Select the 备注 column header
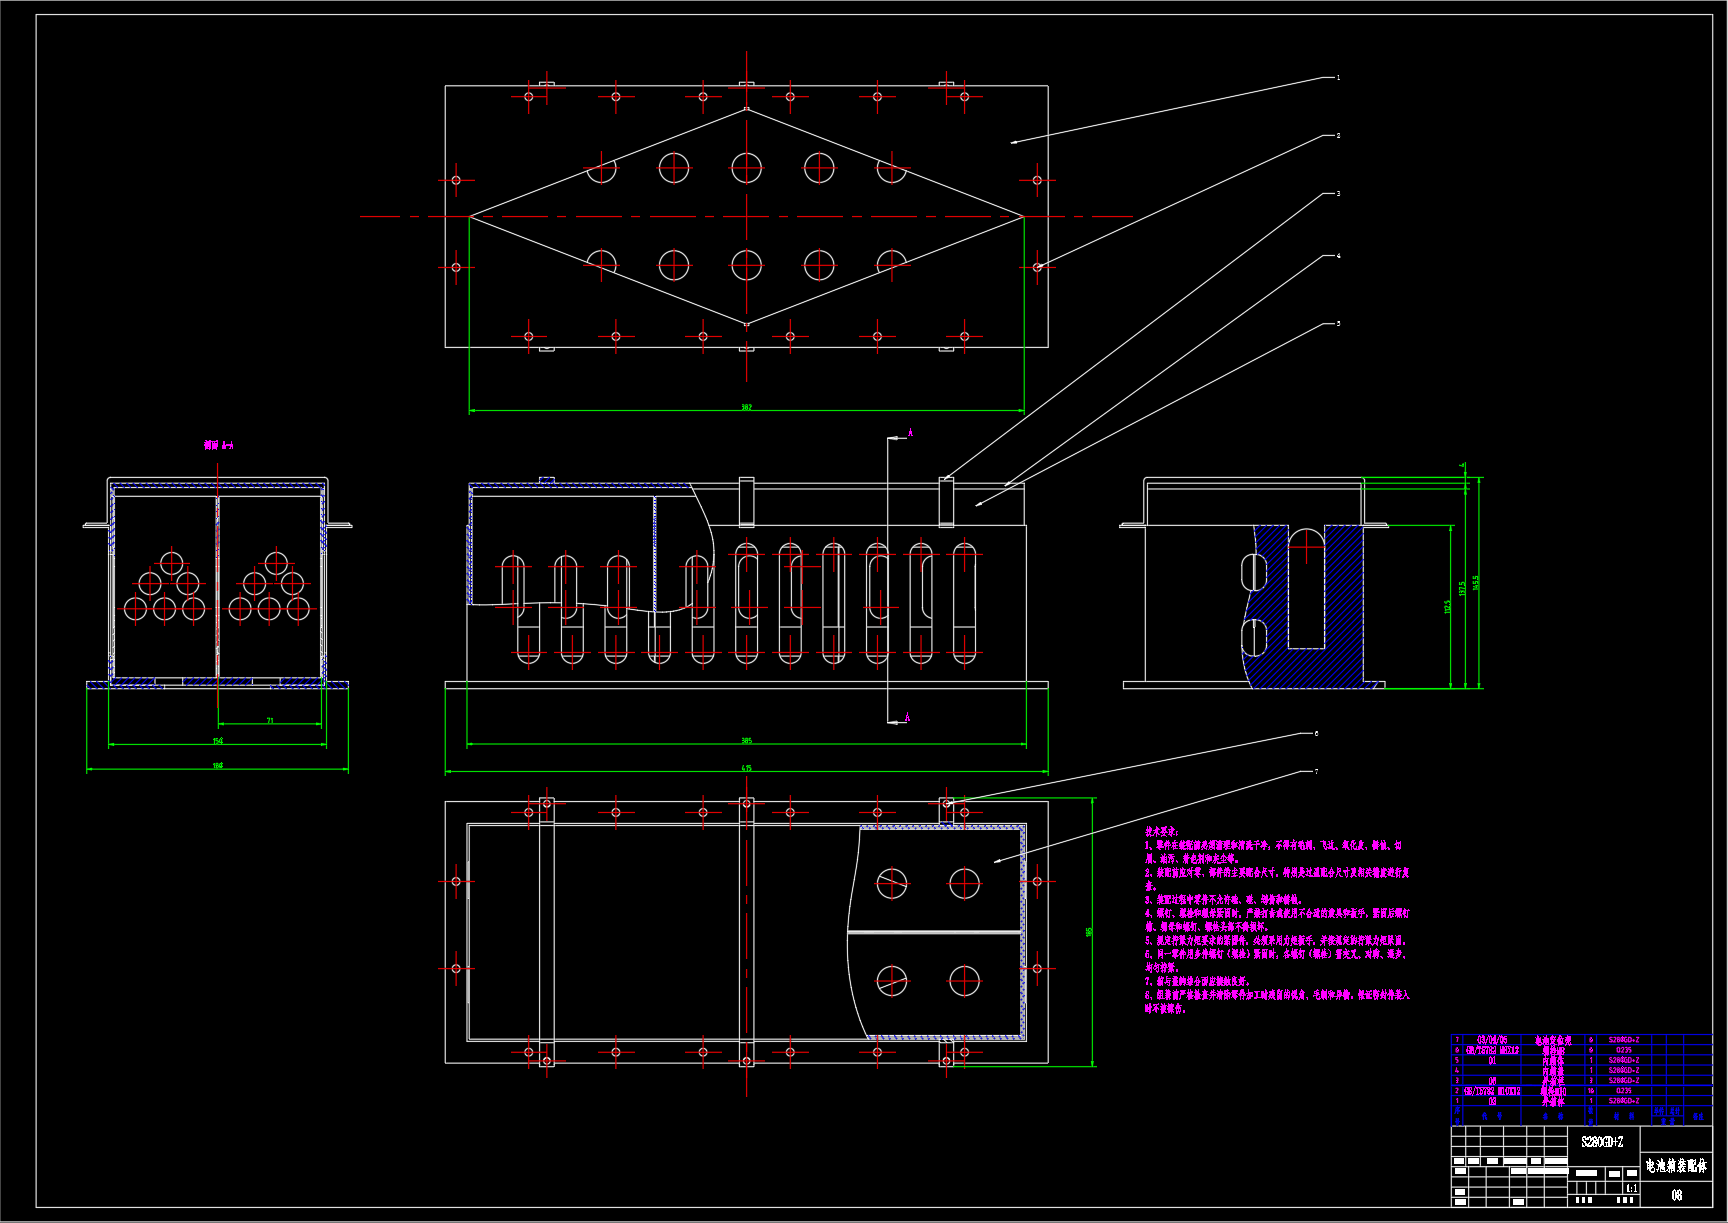Screen dimensions: 1728x1223 [1696, 1115]
